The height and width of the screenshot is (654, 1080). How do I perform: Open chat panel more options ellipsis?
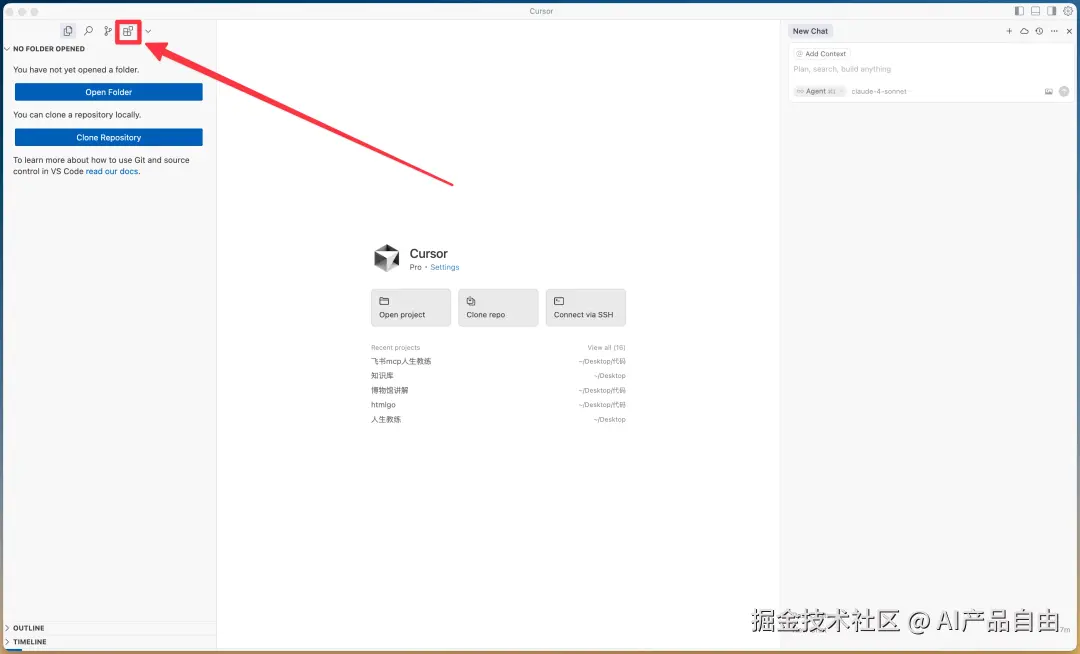point(1054,31)
